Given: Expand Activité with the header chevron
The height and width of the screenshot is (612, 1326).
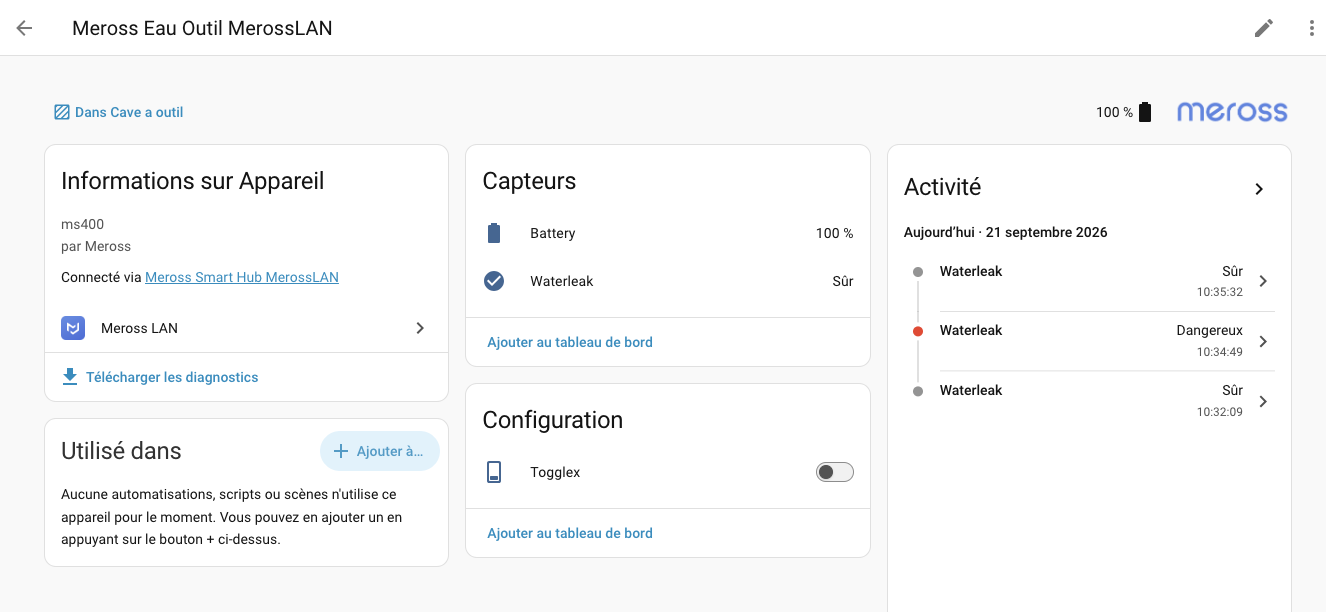Looking at the screenshot, I should tap(1259, 188).
